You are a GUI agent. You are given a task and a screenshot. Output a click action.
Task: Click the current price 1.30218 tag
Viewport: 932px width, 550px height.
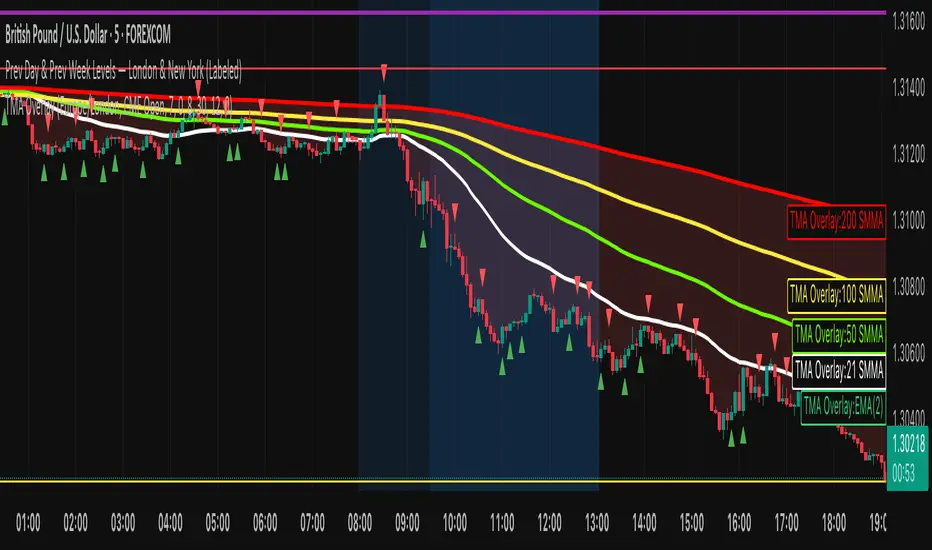click(x=908, y=444)
